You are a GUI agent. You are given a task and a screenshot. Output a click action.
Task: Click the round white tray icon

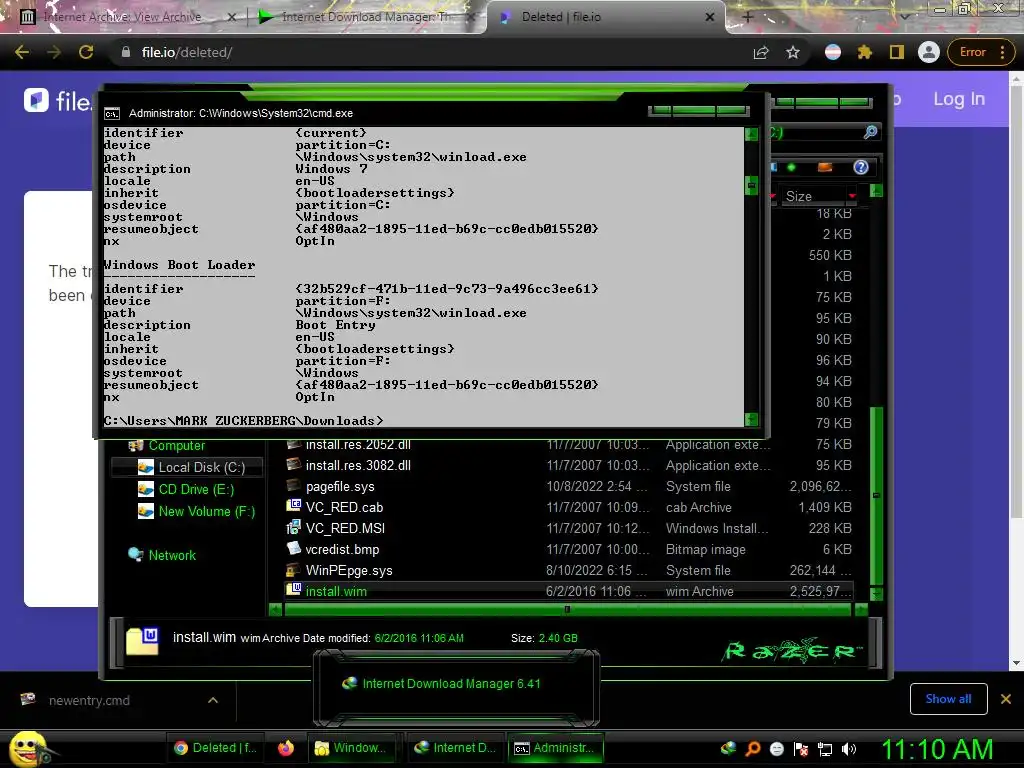(x=777, y=749)
